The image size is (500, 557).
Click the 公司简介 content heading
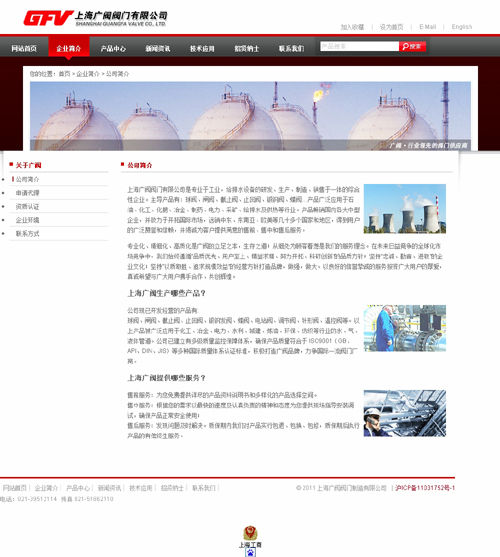coord(140,165)
